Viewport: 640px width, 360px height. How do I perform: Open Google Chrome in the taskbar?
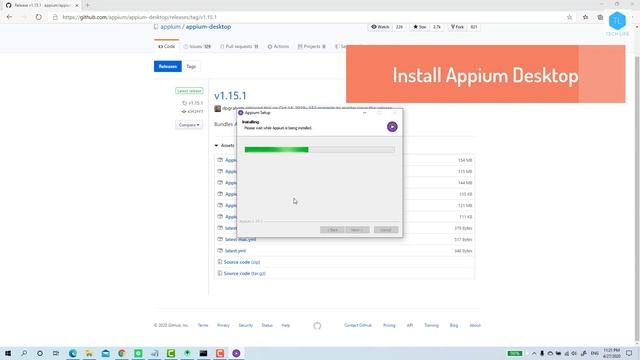pyautogui.click(x=122, y=353)
